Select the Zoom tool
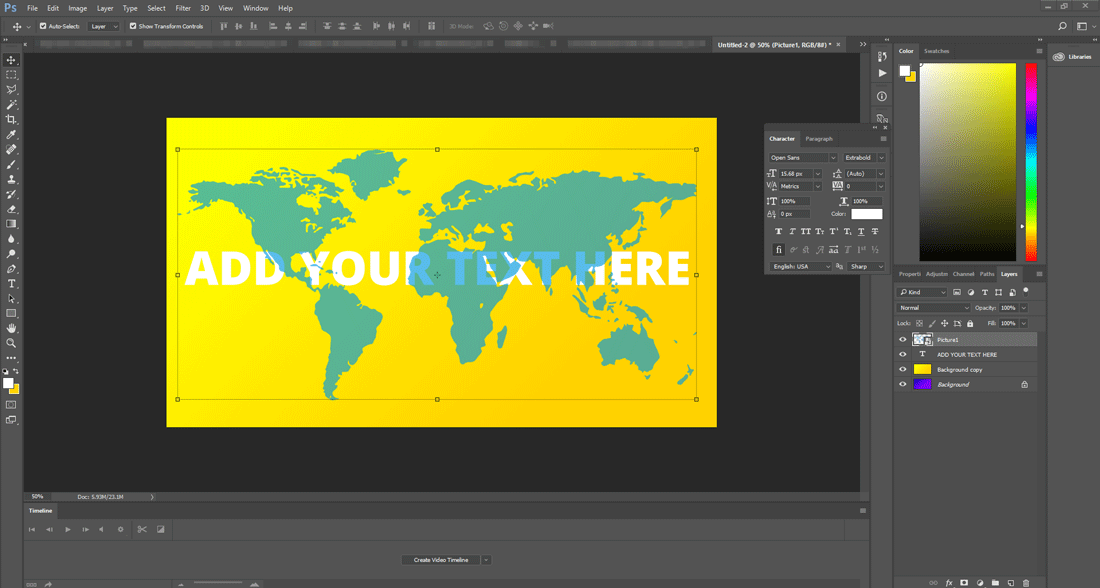The height and width of the screenshot is (588, 1100). pyautogui.click(x=11, y=343)
